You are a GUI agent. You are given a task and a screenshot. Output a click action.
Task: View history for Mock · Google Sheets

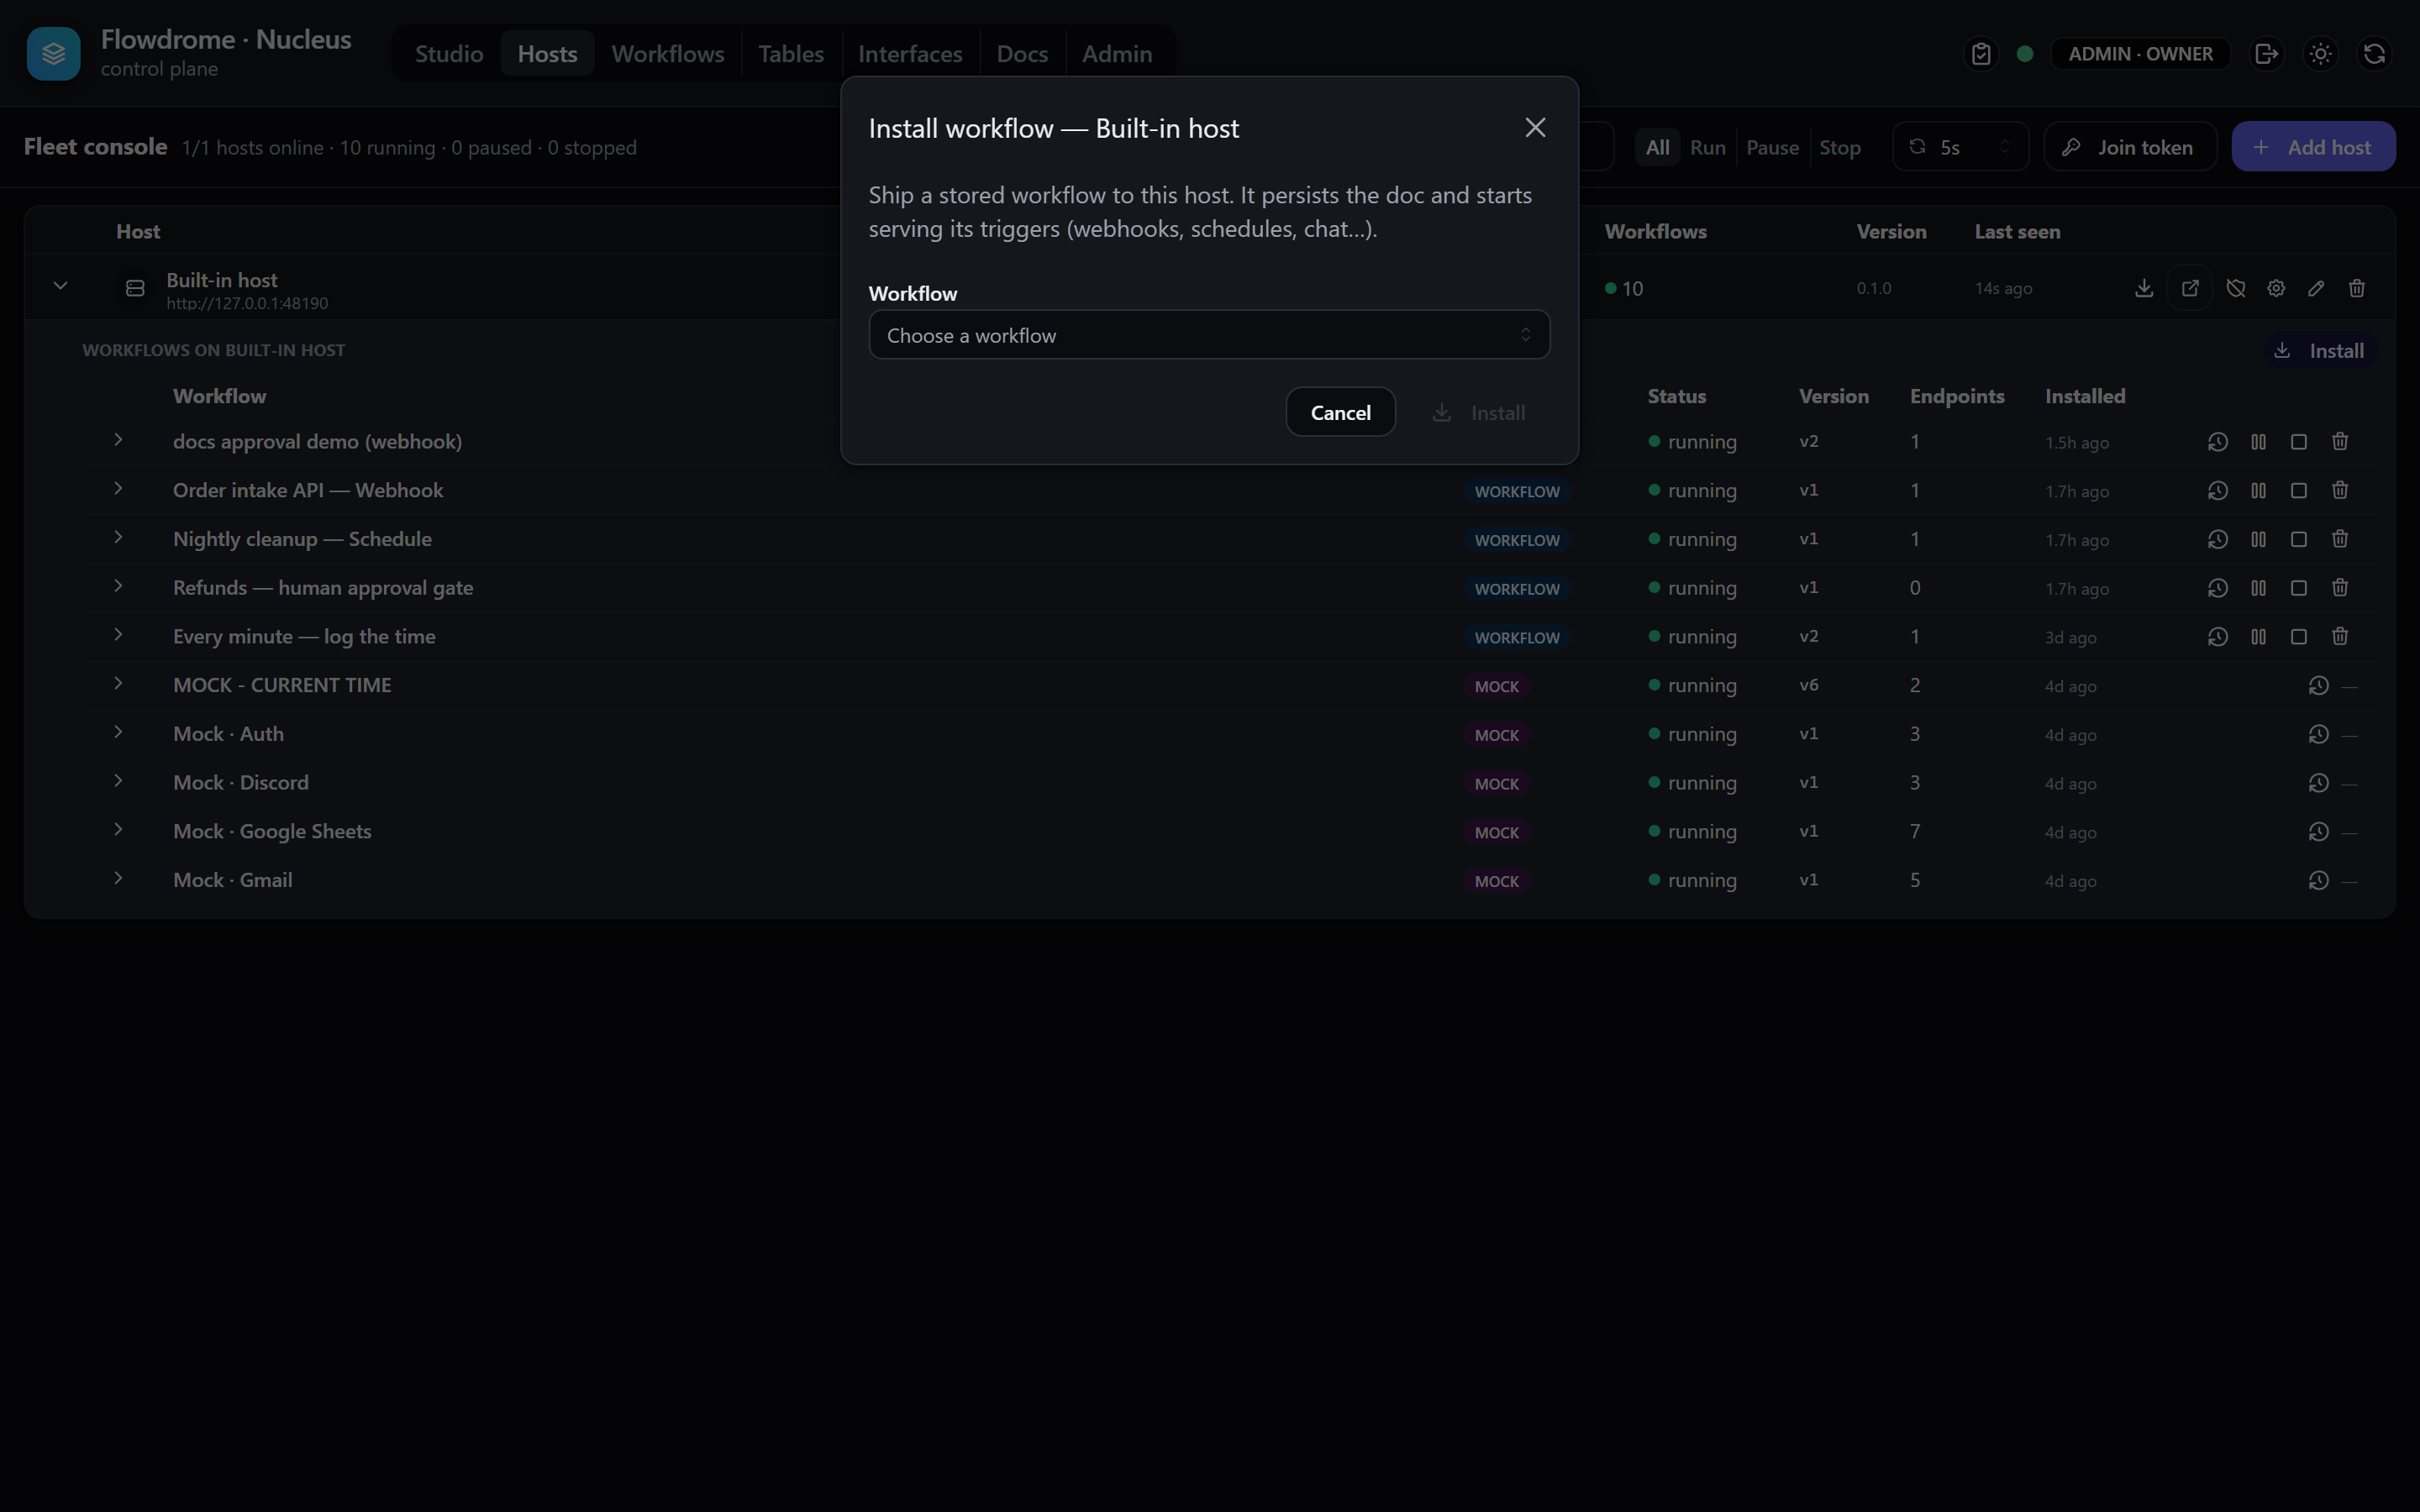[x=2319, y=832]
